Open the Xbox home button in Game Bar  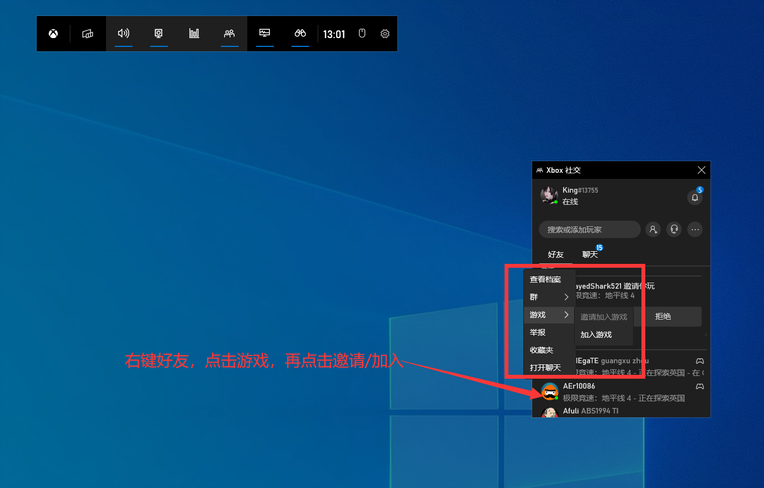click(x=53, y=34)
